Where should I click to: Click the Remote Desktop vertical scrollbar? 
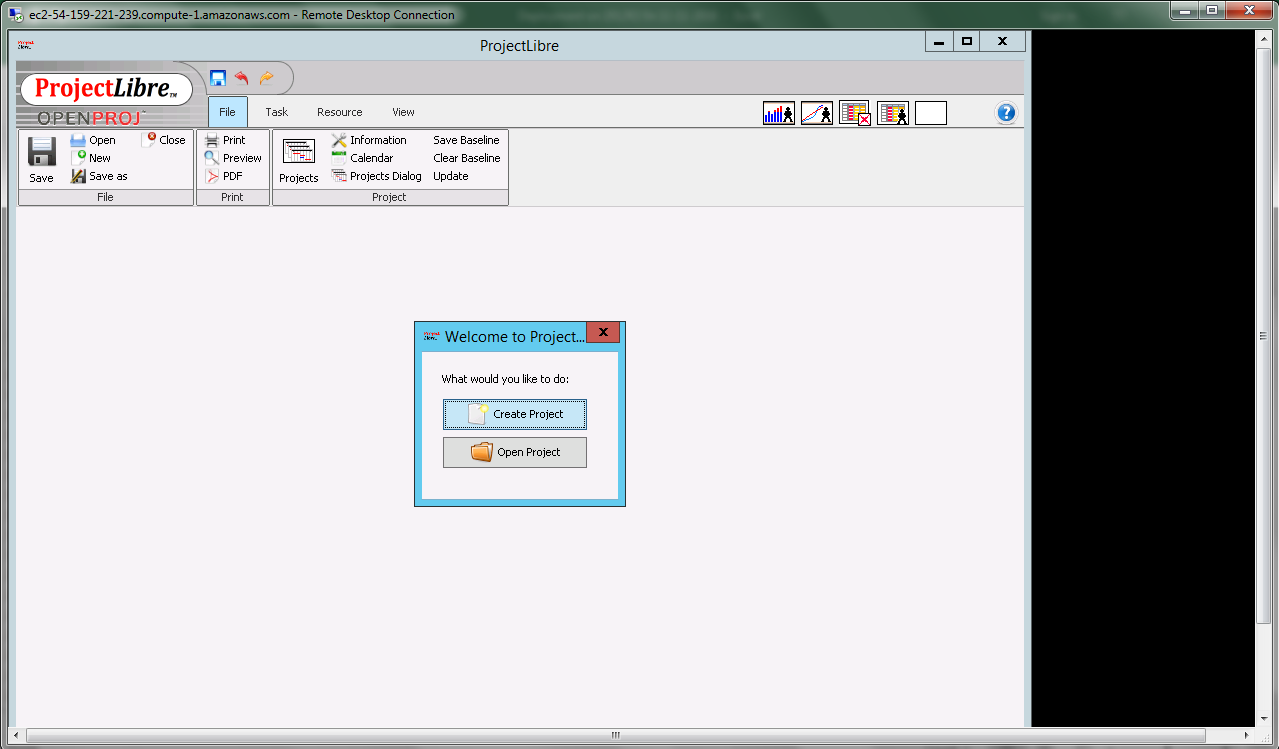point(1264,337)
